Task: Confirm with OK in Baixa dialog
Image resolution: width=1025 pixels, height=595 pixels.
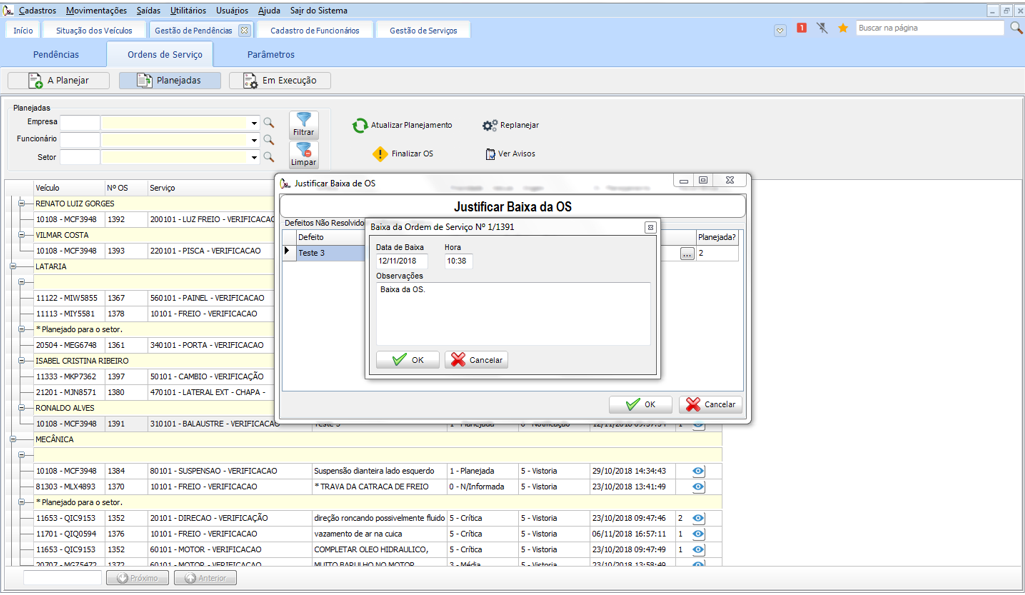Action: point(408,360)
